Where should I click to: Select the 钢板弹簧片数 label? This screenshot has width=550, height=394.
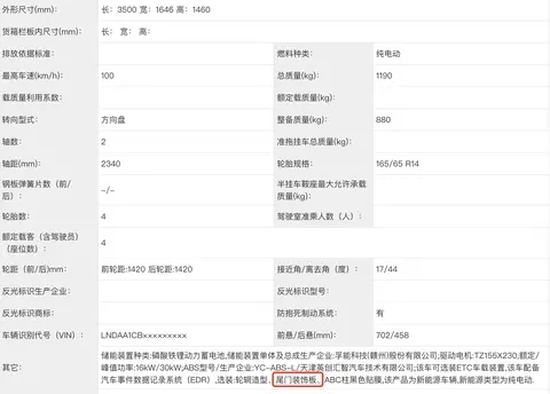(x=36, y=190)
